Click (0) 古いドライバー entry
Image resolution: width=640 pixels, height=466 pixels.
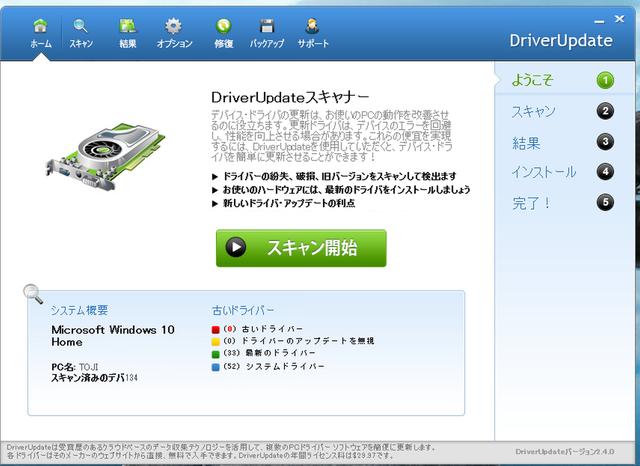pos(263,329)
